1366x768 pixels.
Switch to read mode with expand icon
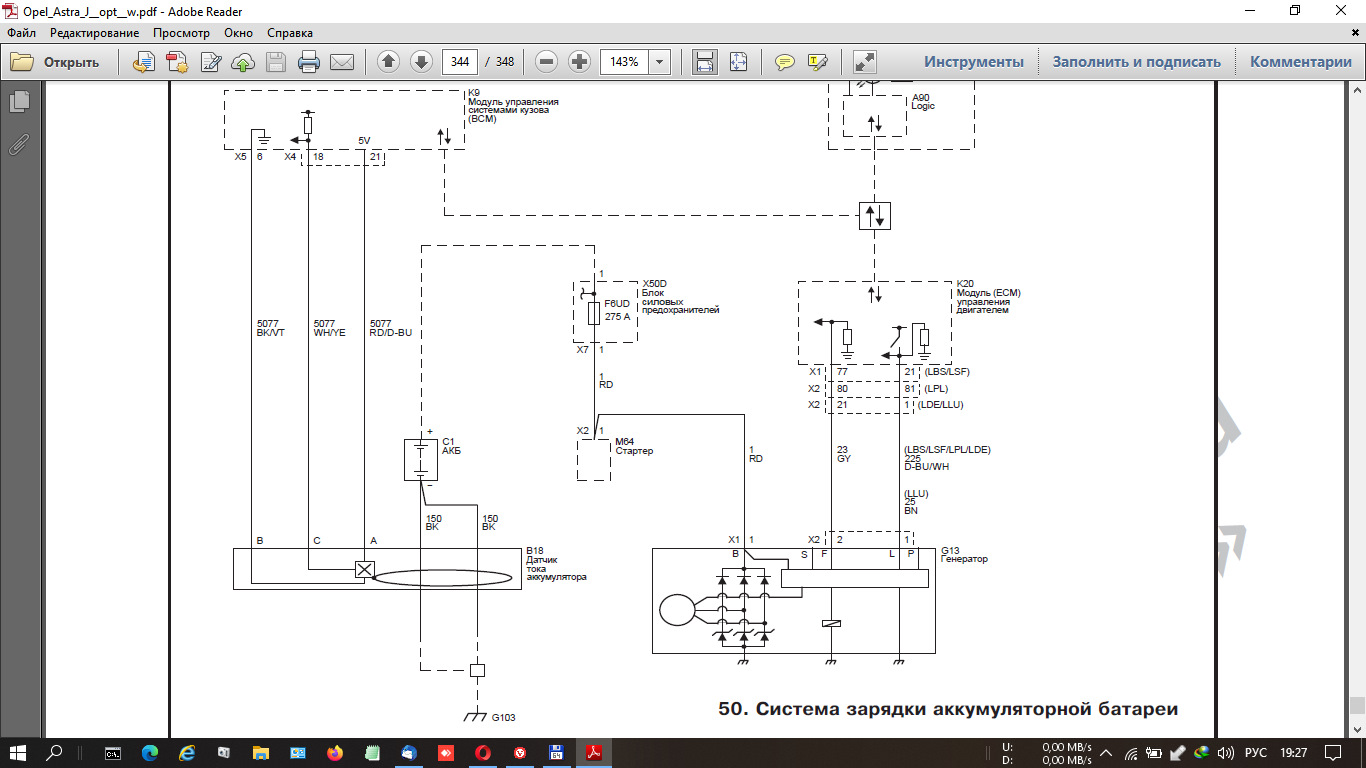tap(865, 62)
